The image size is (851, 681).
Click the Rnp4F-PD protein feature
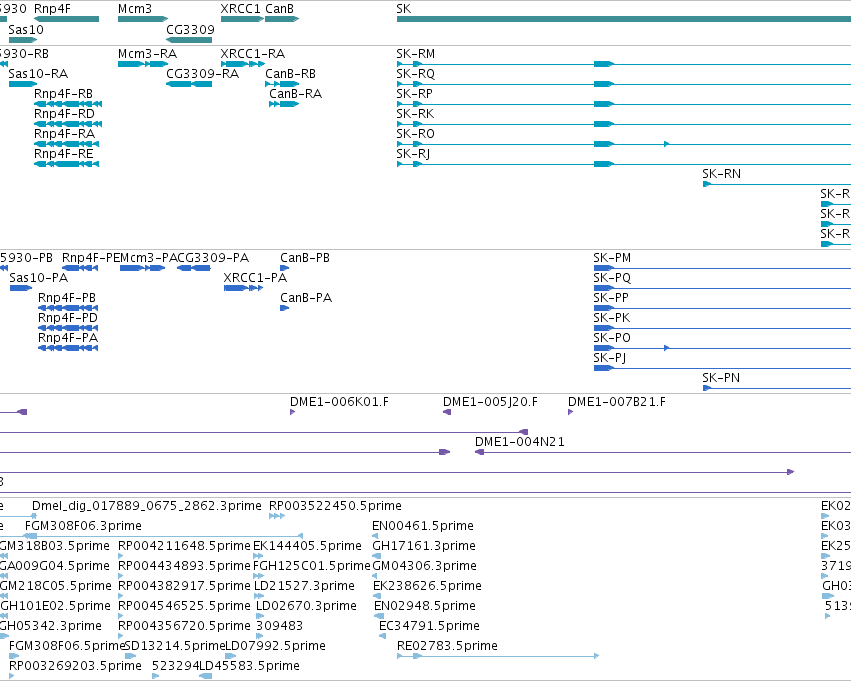click(x=68, y=328)
